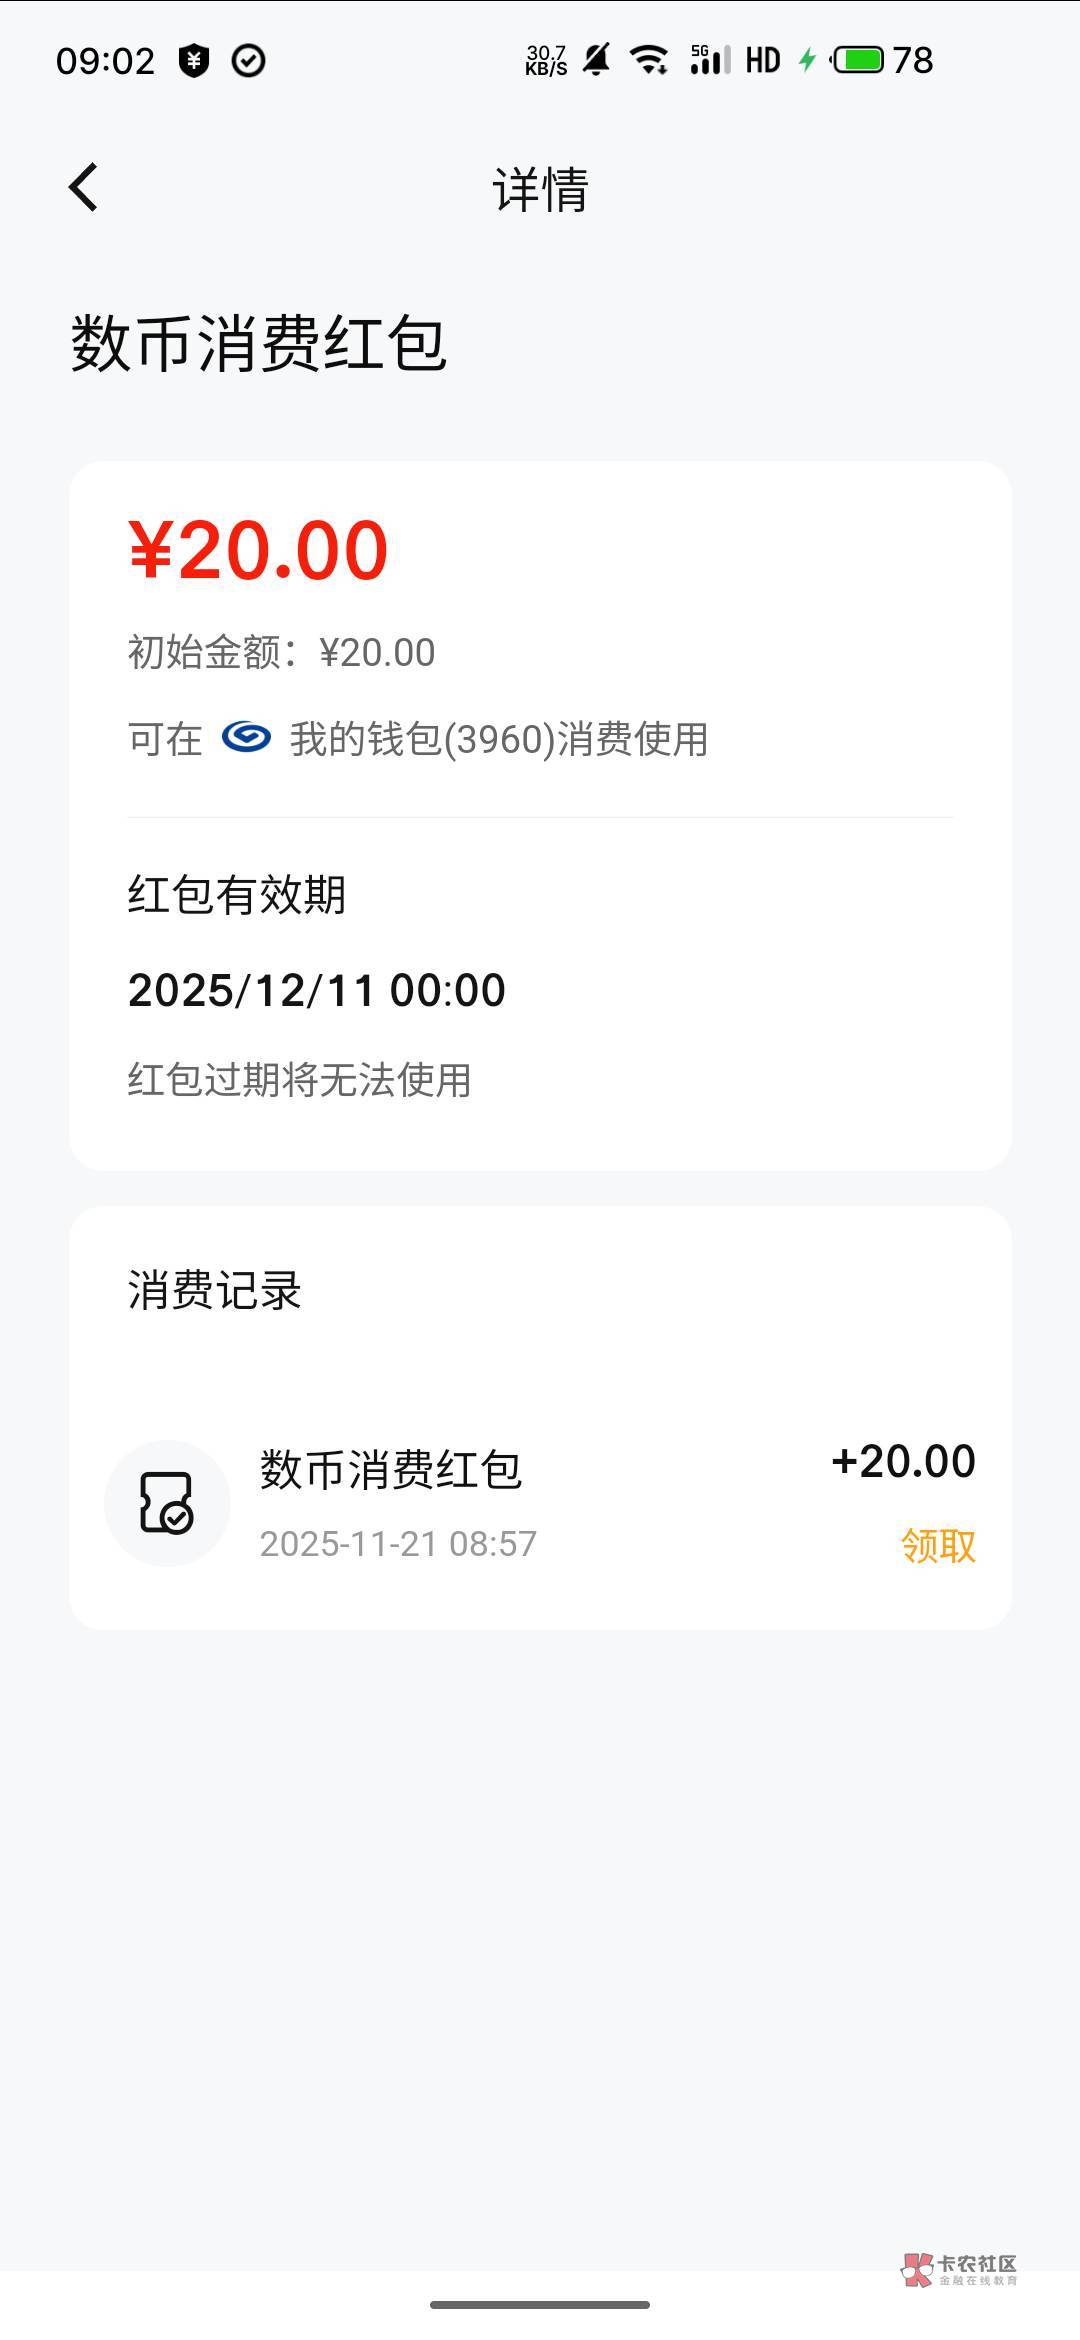Open 我的钱包(3960) wallet link
This screenshot has height=2340, width=1080.
pyautogui.click(x=498, y=740)
